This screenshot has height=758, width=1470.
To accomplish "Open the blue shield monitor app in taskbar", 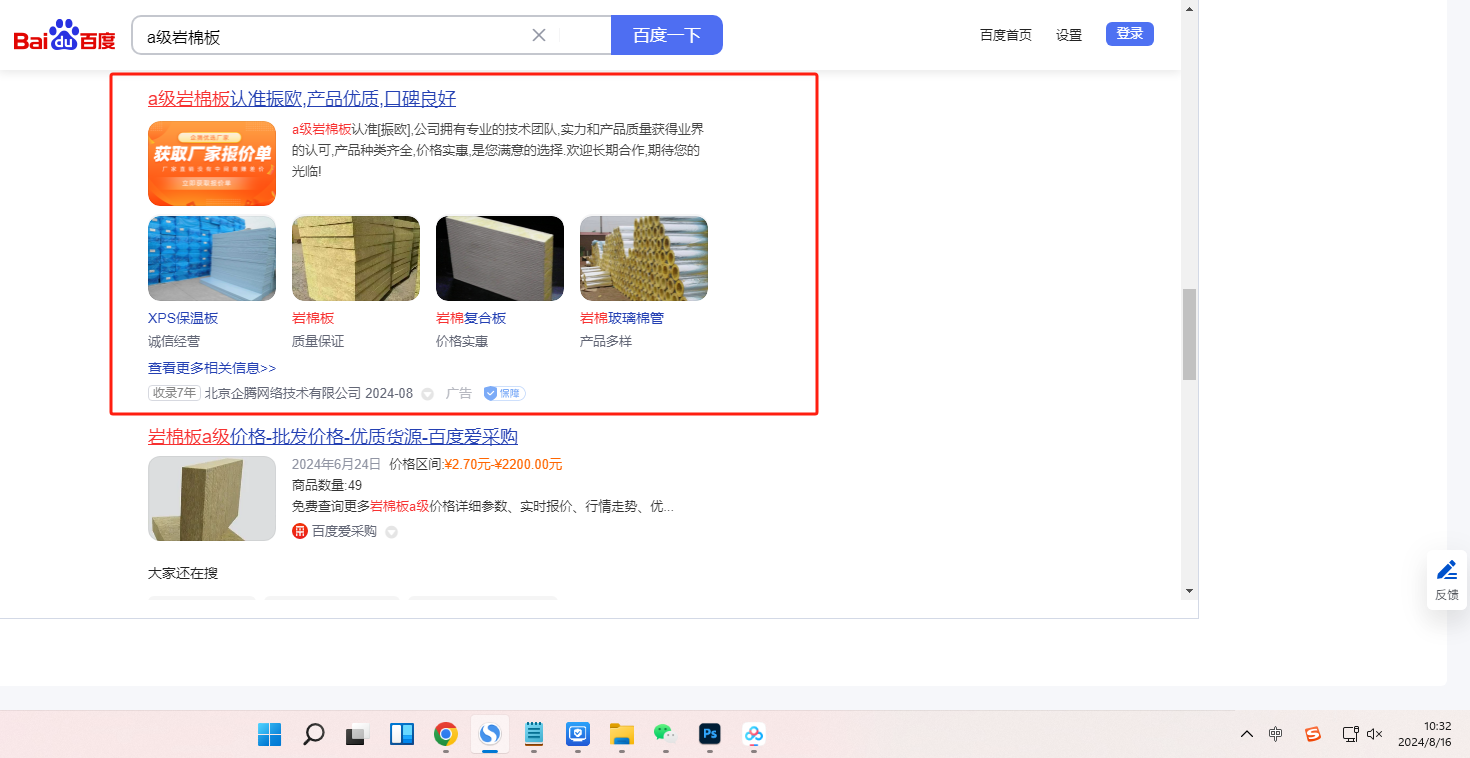I will 578,735.
